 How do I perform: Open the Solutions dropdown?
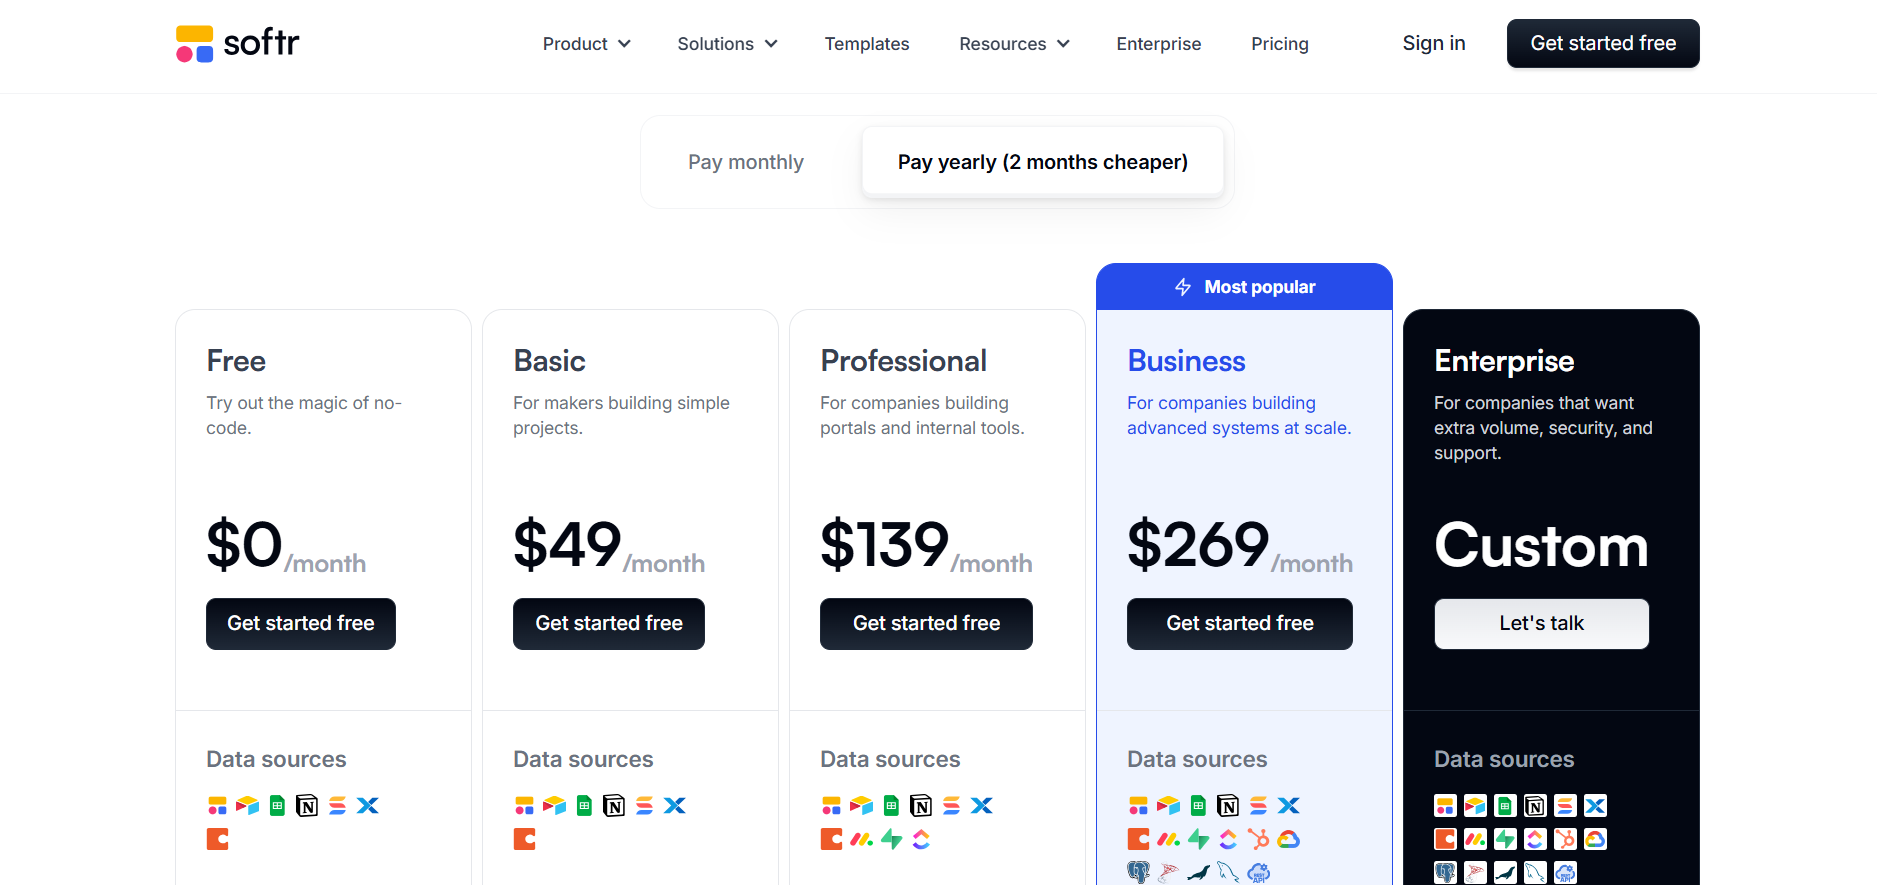click(x=727, y=44)
